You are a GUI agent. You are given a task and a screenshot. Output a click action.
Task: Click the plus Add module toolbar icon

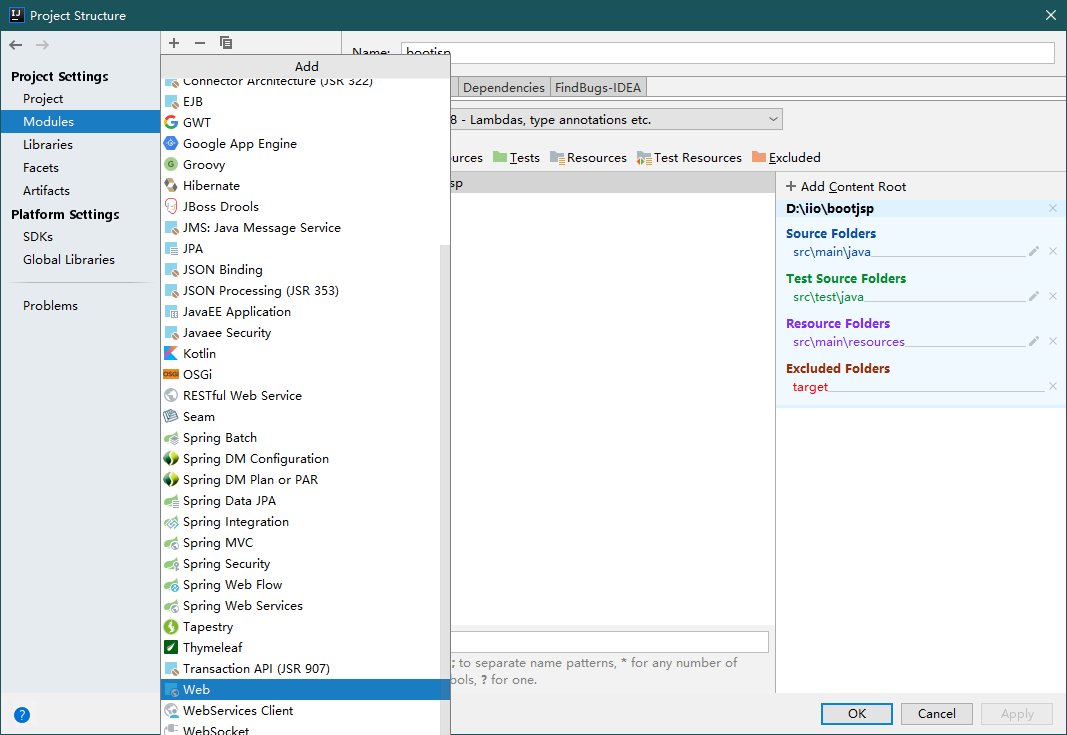pos(174,43)
